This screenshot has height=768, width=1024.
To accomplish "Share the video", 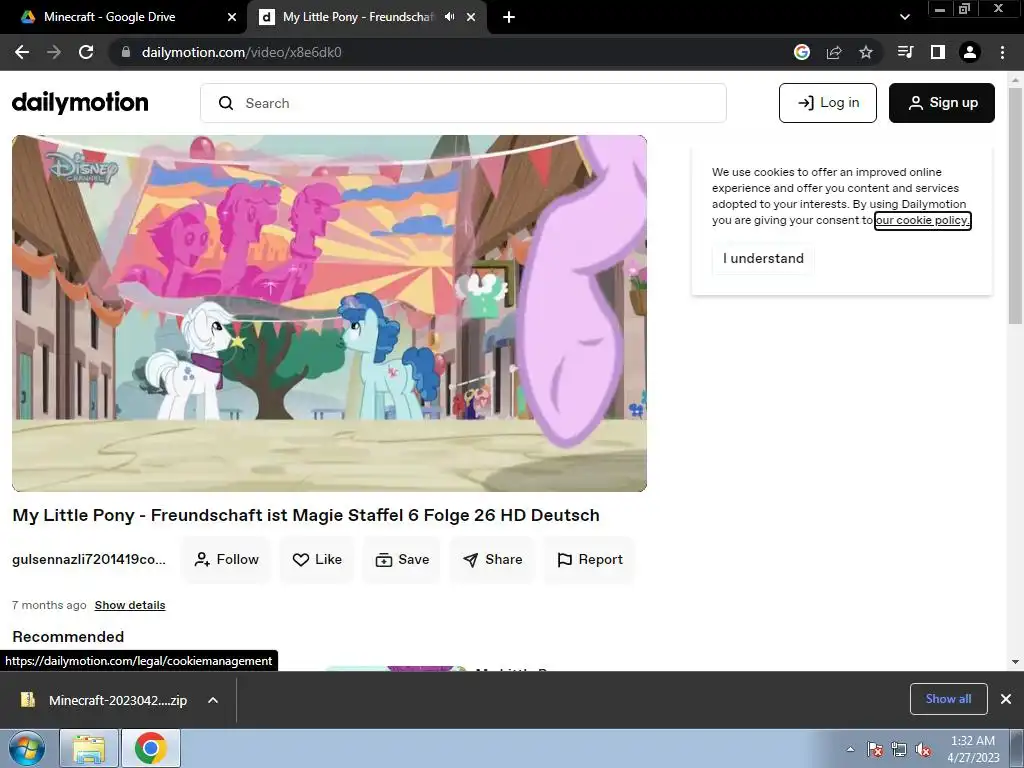I will (492, 560).
